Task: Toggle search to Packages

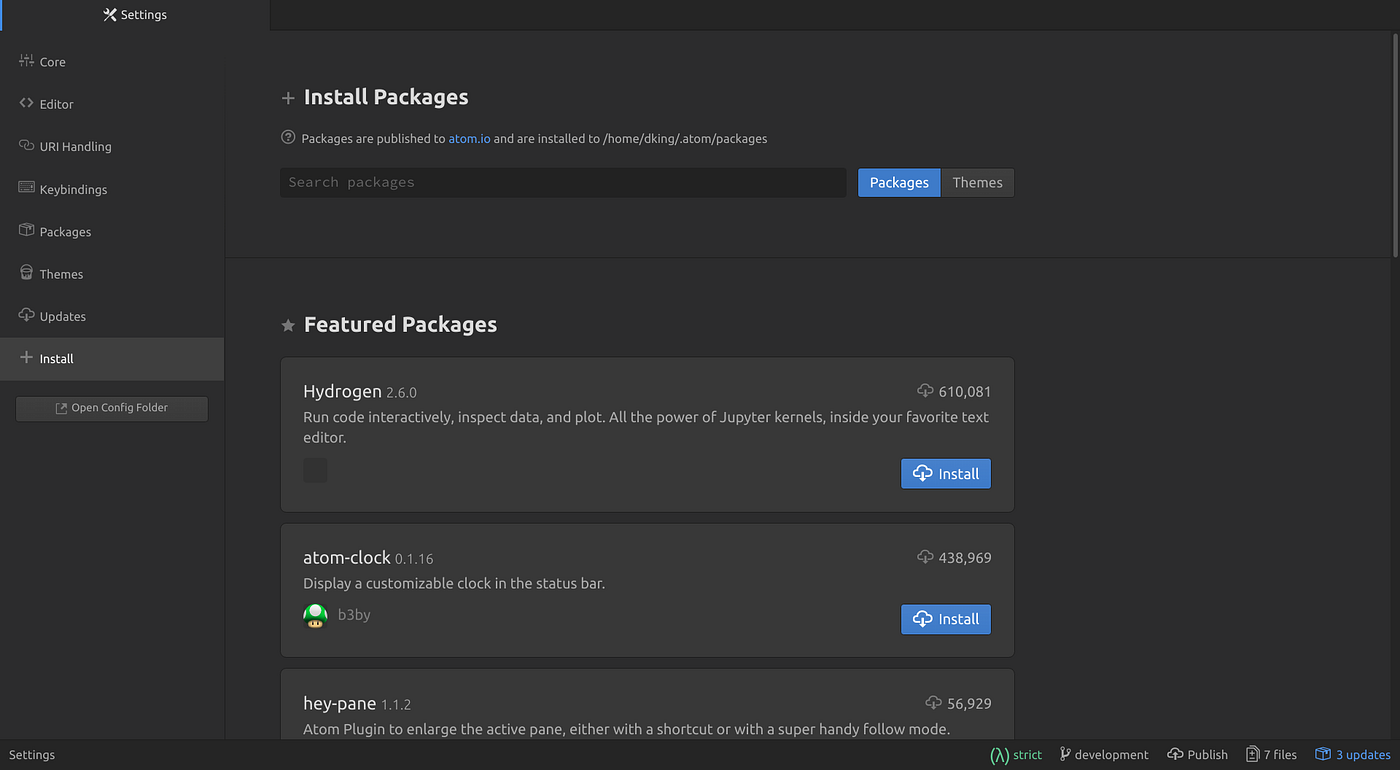Action: coord(899,182)
